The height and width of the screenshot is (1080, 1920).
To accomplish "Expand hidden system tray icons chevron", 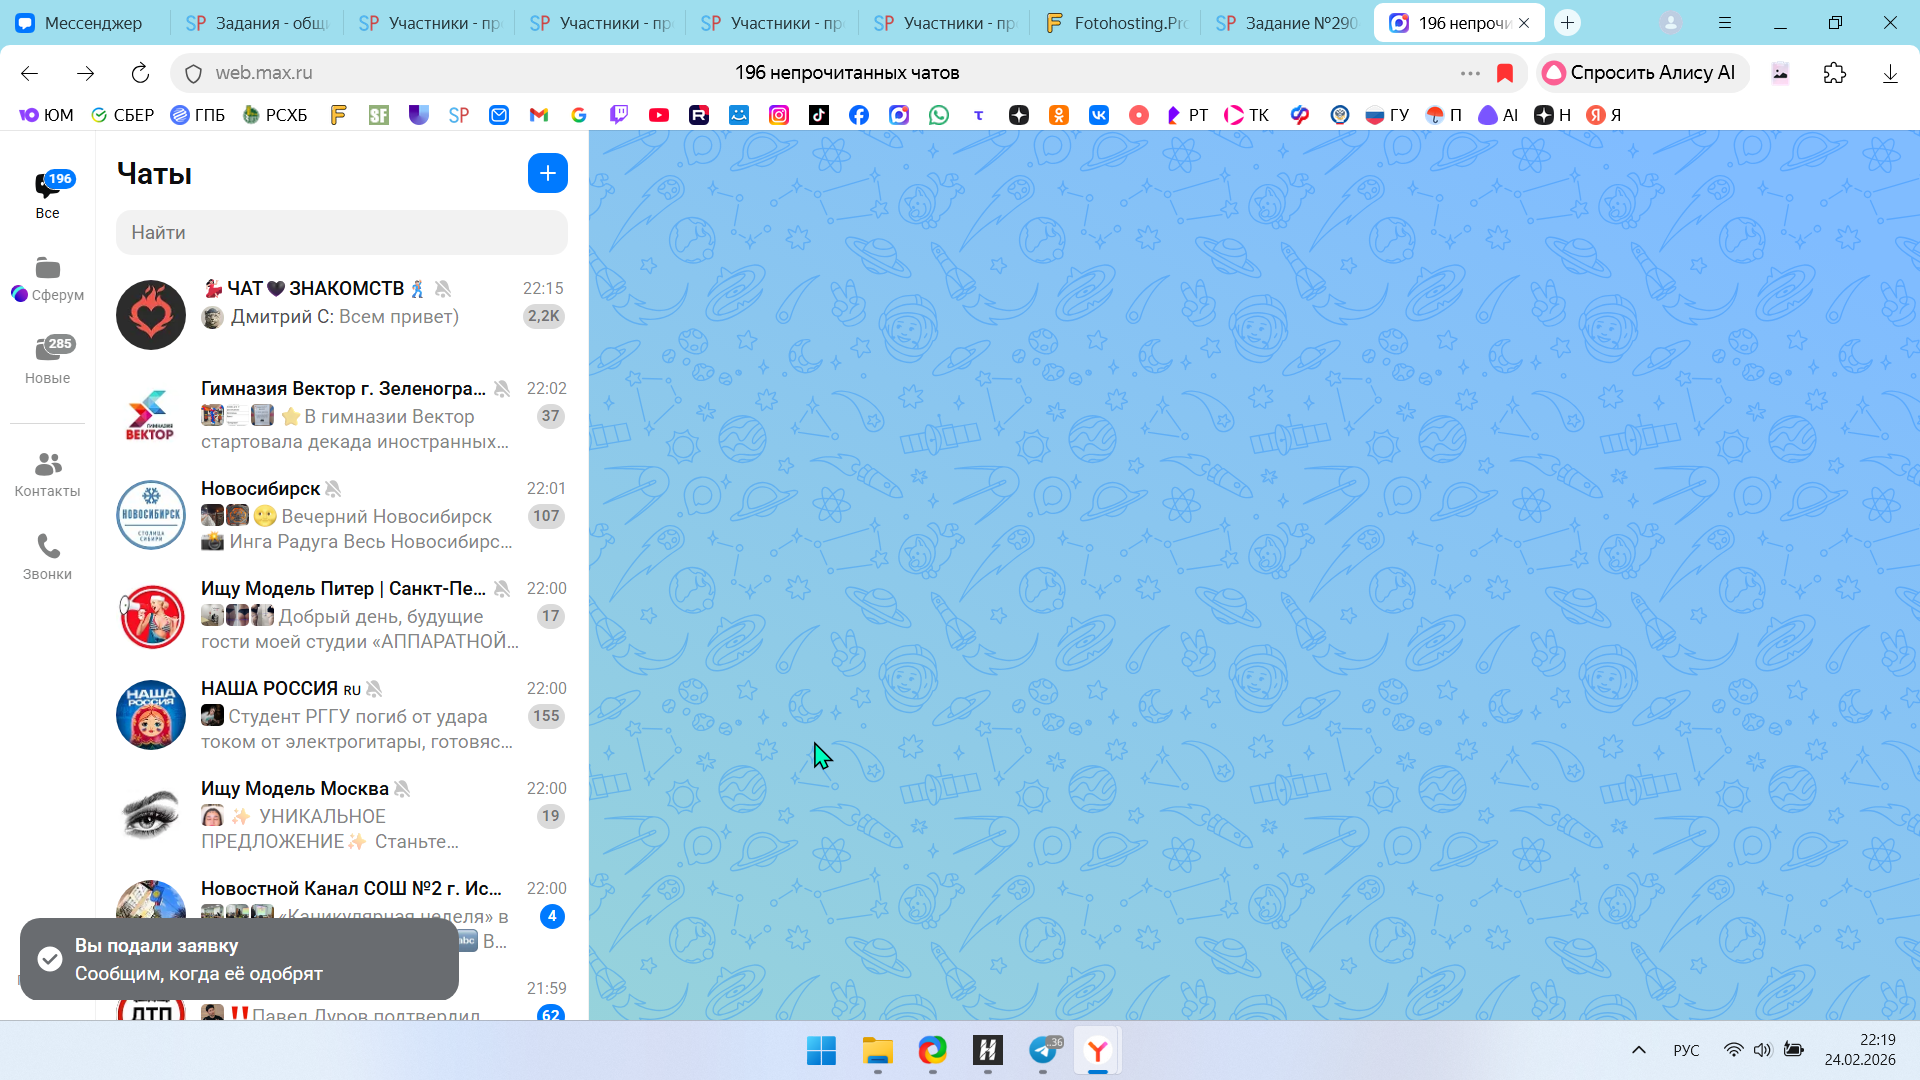I will (x=1638, y=1050).
